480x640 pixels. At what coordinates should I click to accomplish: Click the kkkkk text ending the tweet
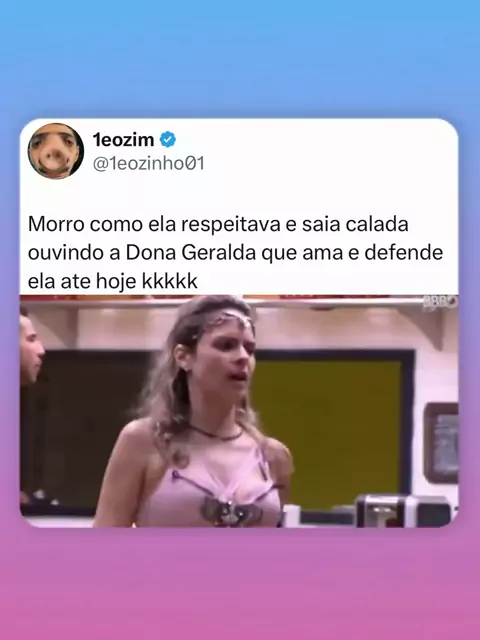click(x=170, y=281)
